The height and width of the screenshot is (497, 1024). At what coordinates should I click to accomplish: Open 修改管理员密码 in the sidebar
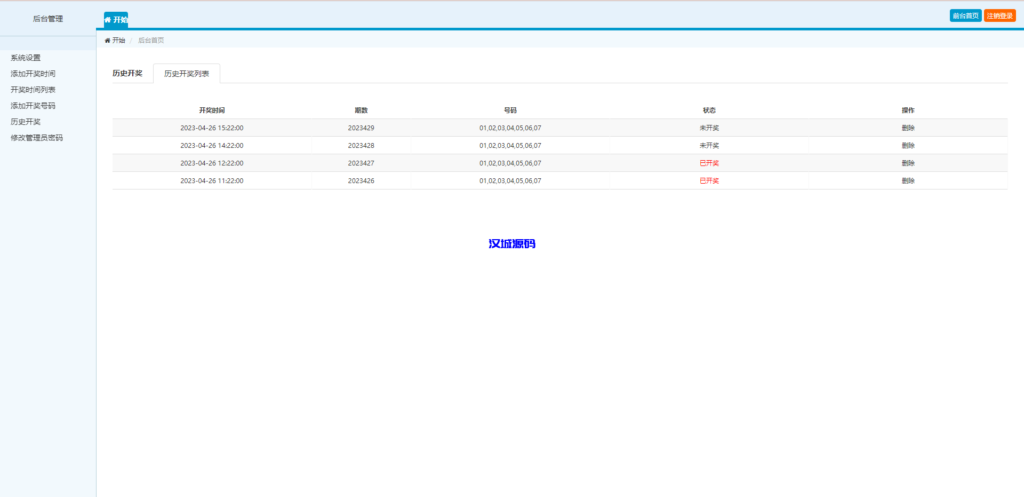coord(37,138)
